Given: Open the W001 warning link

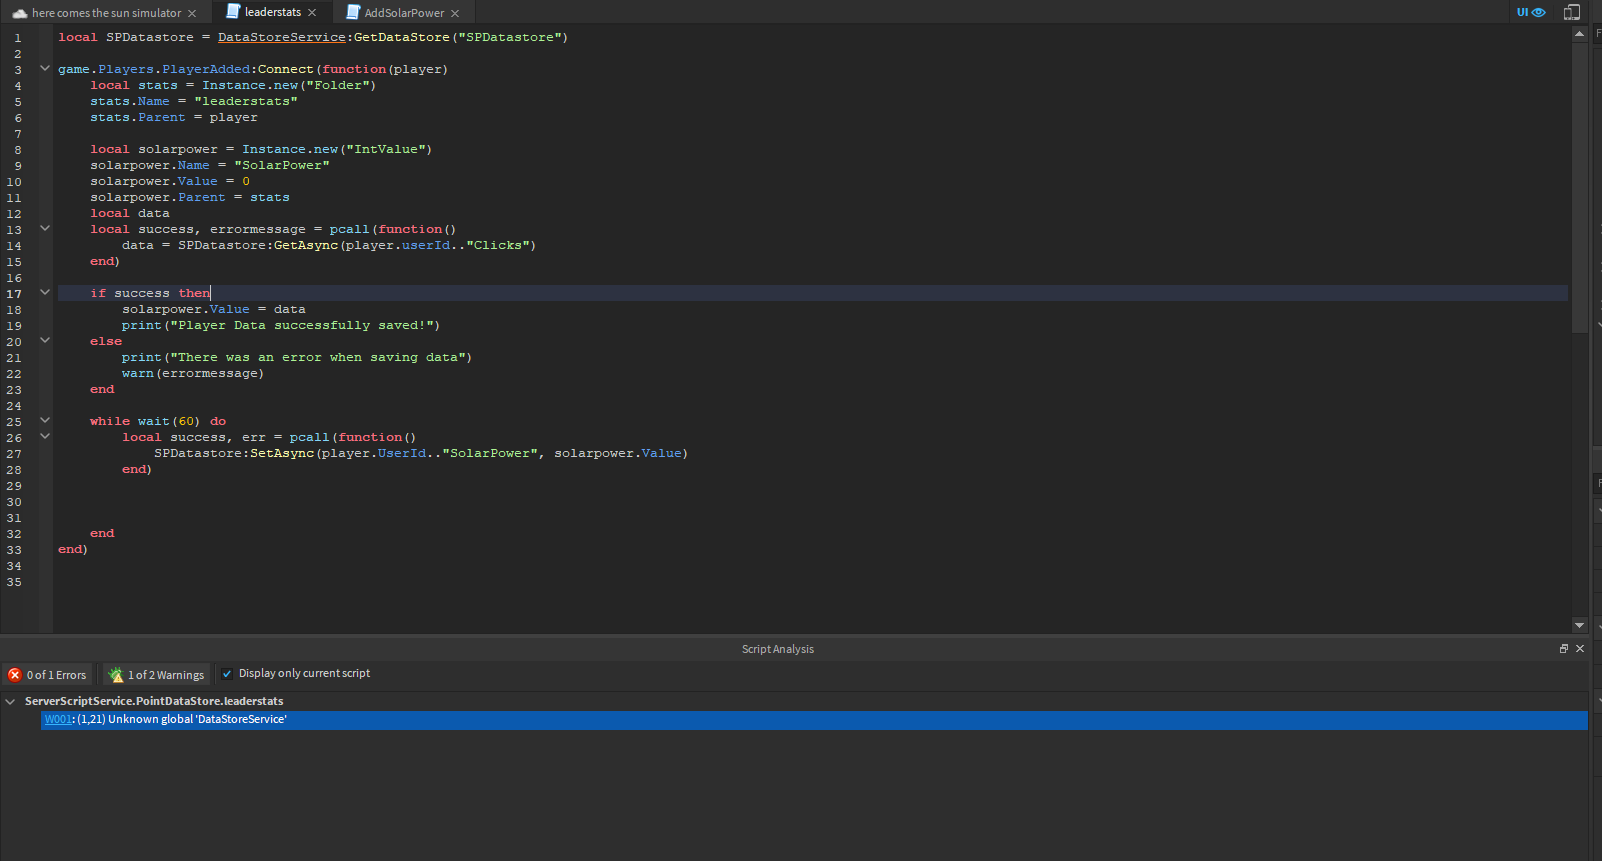Looking at the screenshot, I should (x=58, y=720).
